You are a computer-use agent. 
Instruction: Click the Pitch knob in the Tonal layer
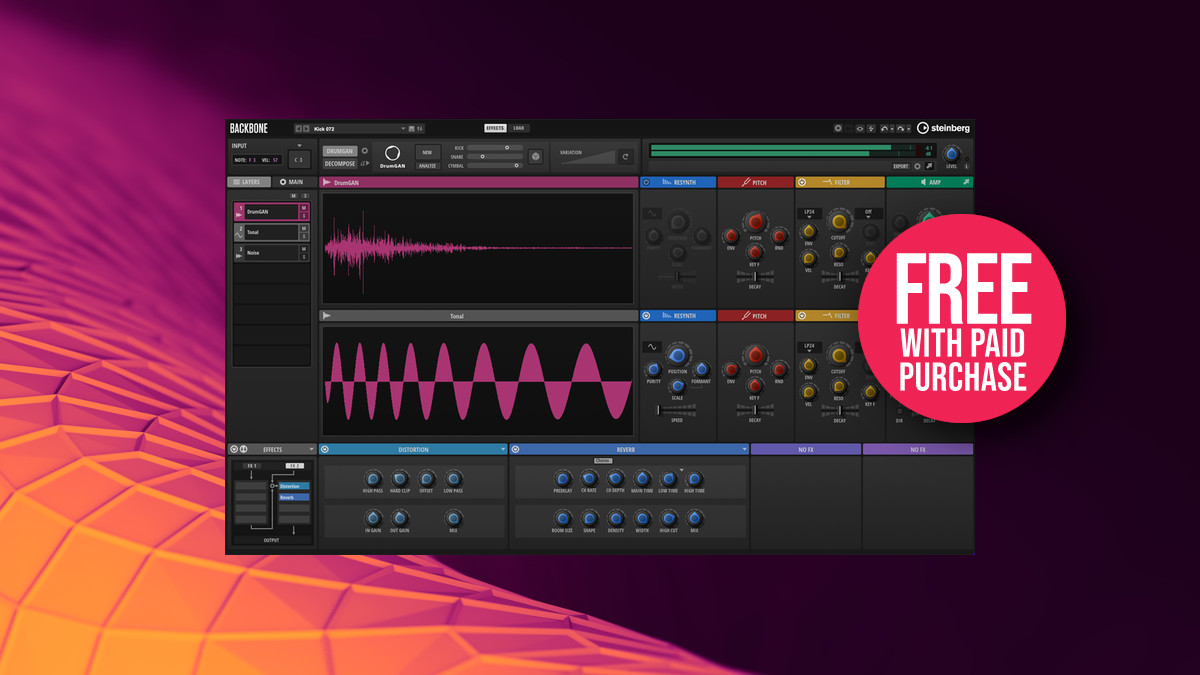click(755, 355)
